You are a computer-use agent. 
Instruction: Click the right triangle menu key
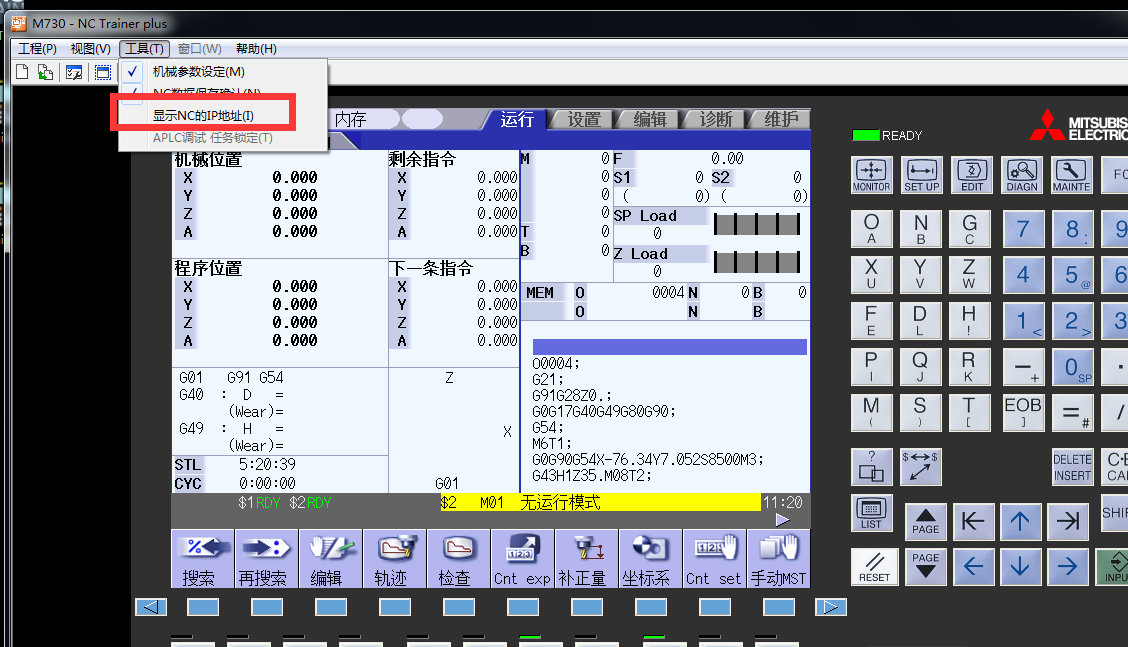(x=831, y=607)
